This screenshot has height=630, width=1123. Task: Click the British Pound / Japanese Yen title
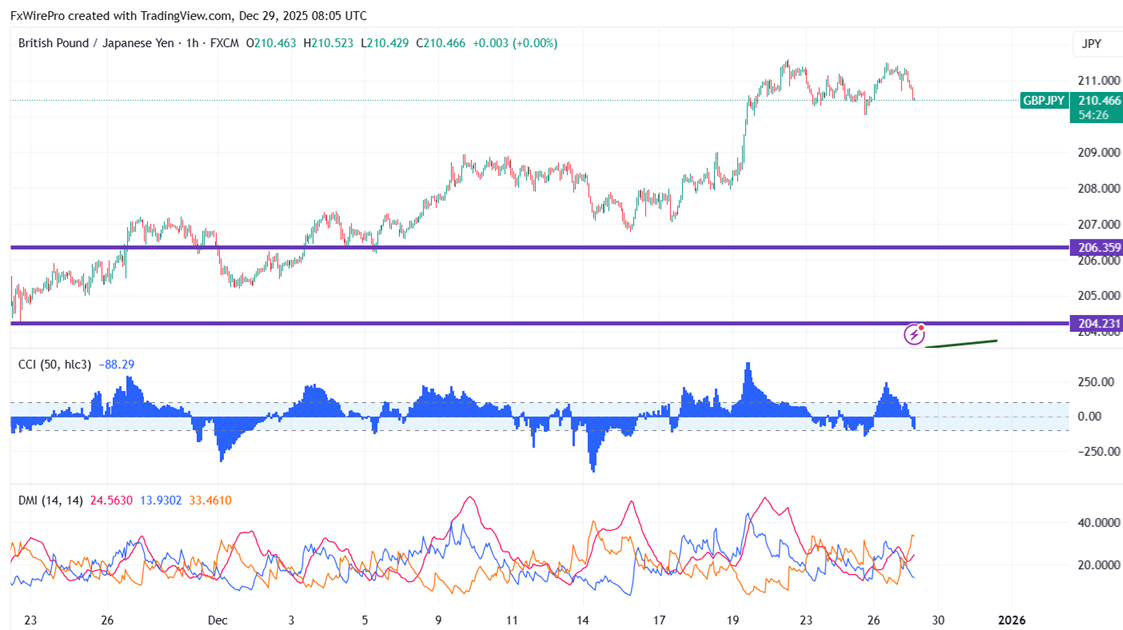(x=95, y=43)
